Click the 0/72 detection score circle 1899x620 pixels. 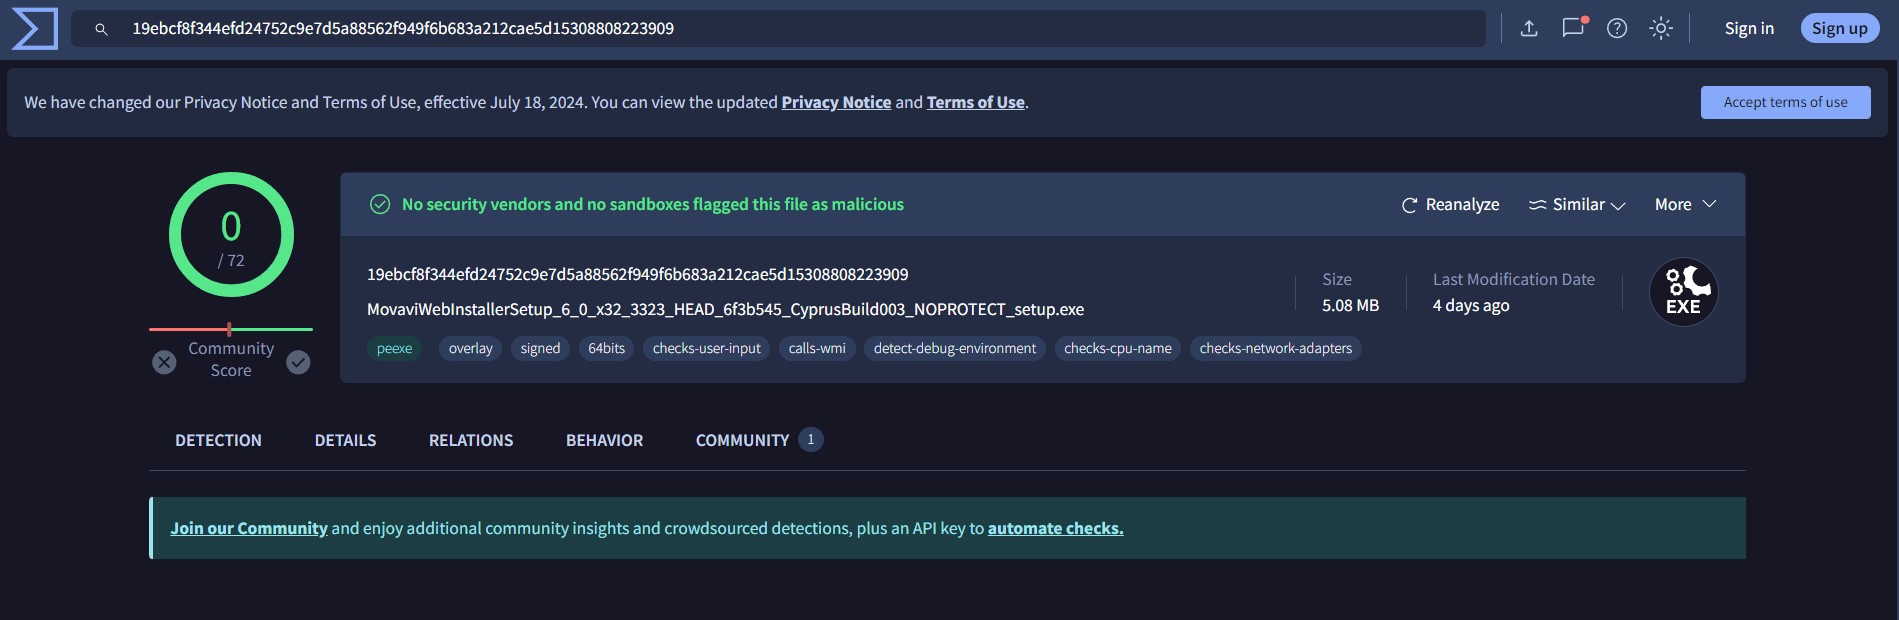tap(231, 235)
